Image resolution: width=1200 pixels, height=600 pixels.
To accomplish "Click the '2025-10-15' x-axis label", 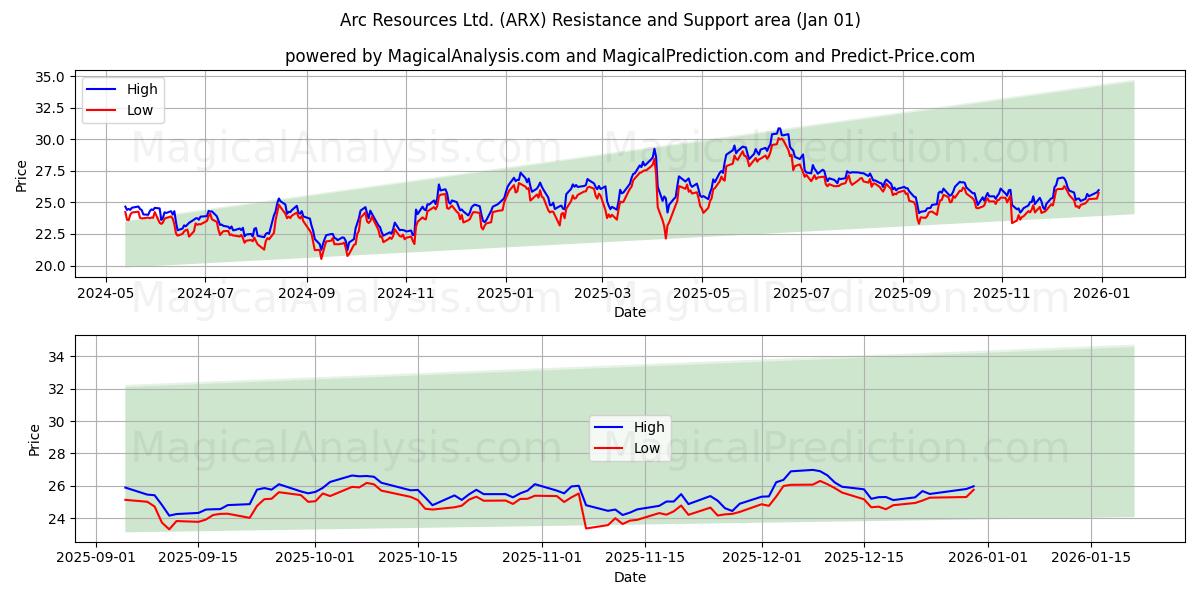I will pos(419,559).
